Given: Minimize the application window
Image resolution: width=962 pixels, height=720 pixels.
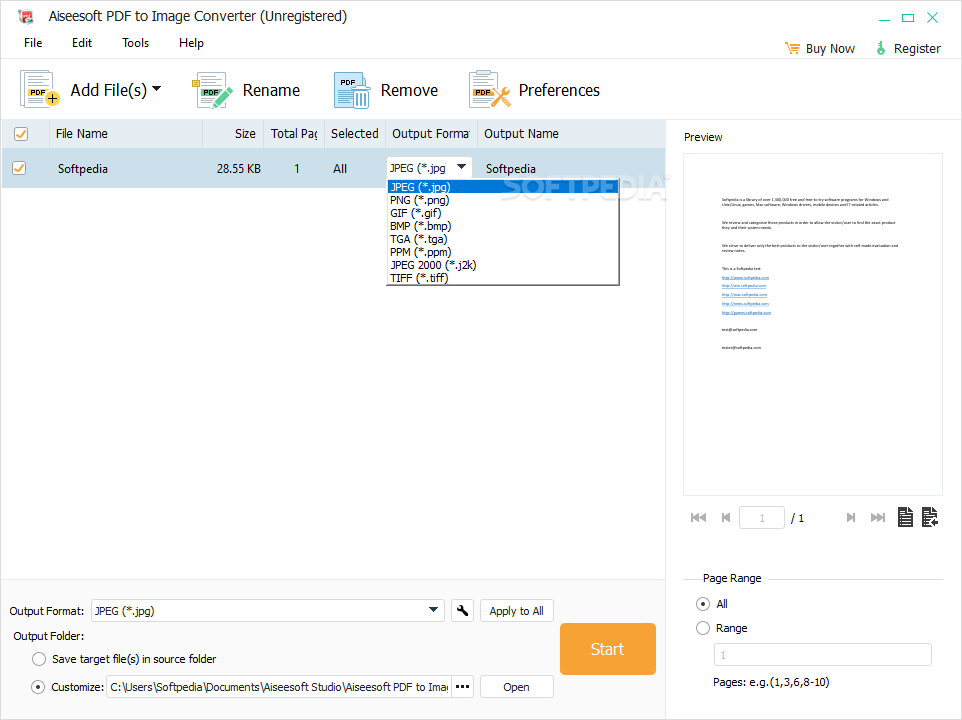Looking at the screenshot, I should click(884, 18).
